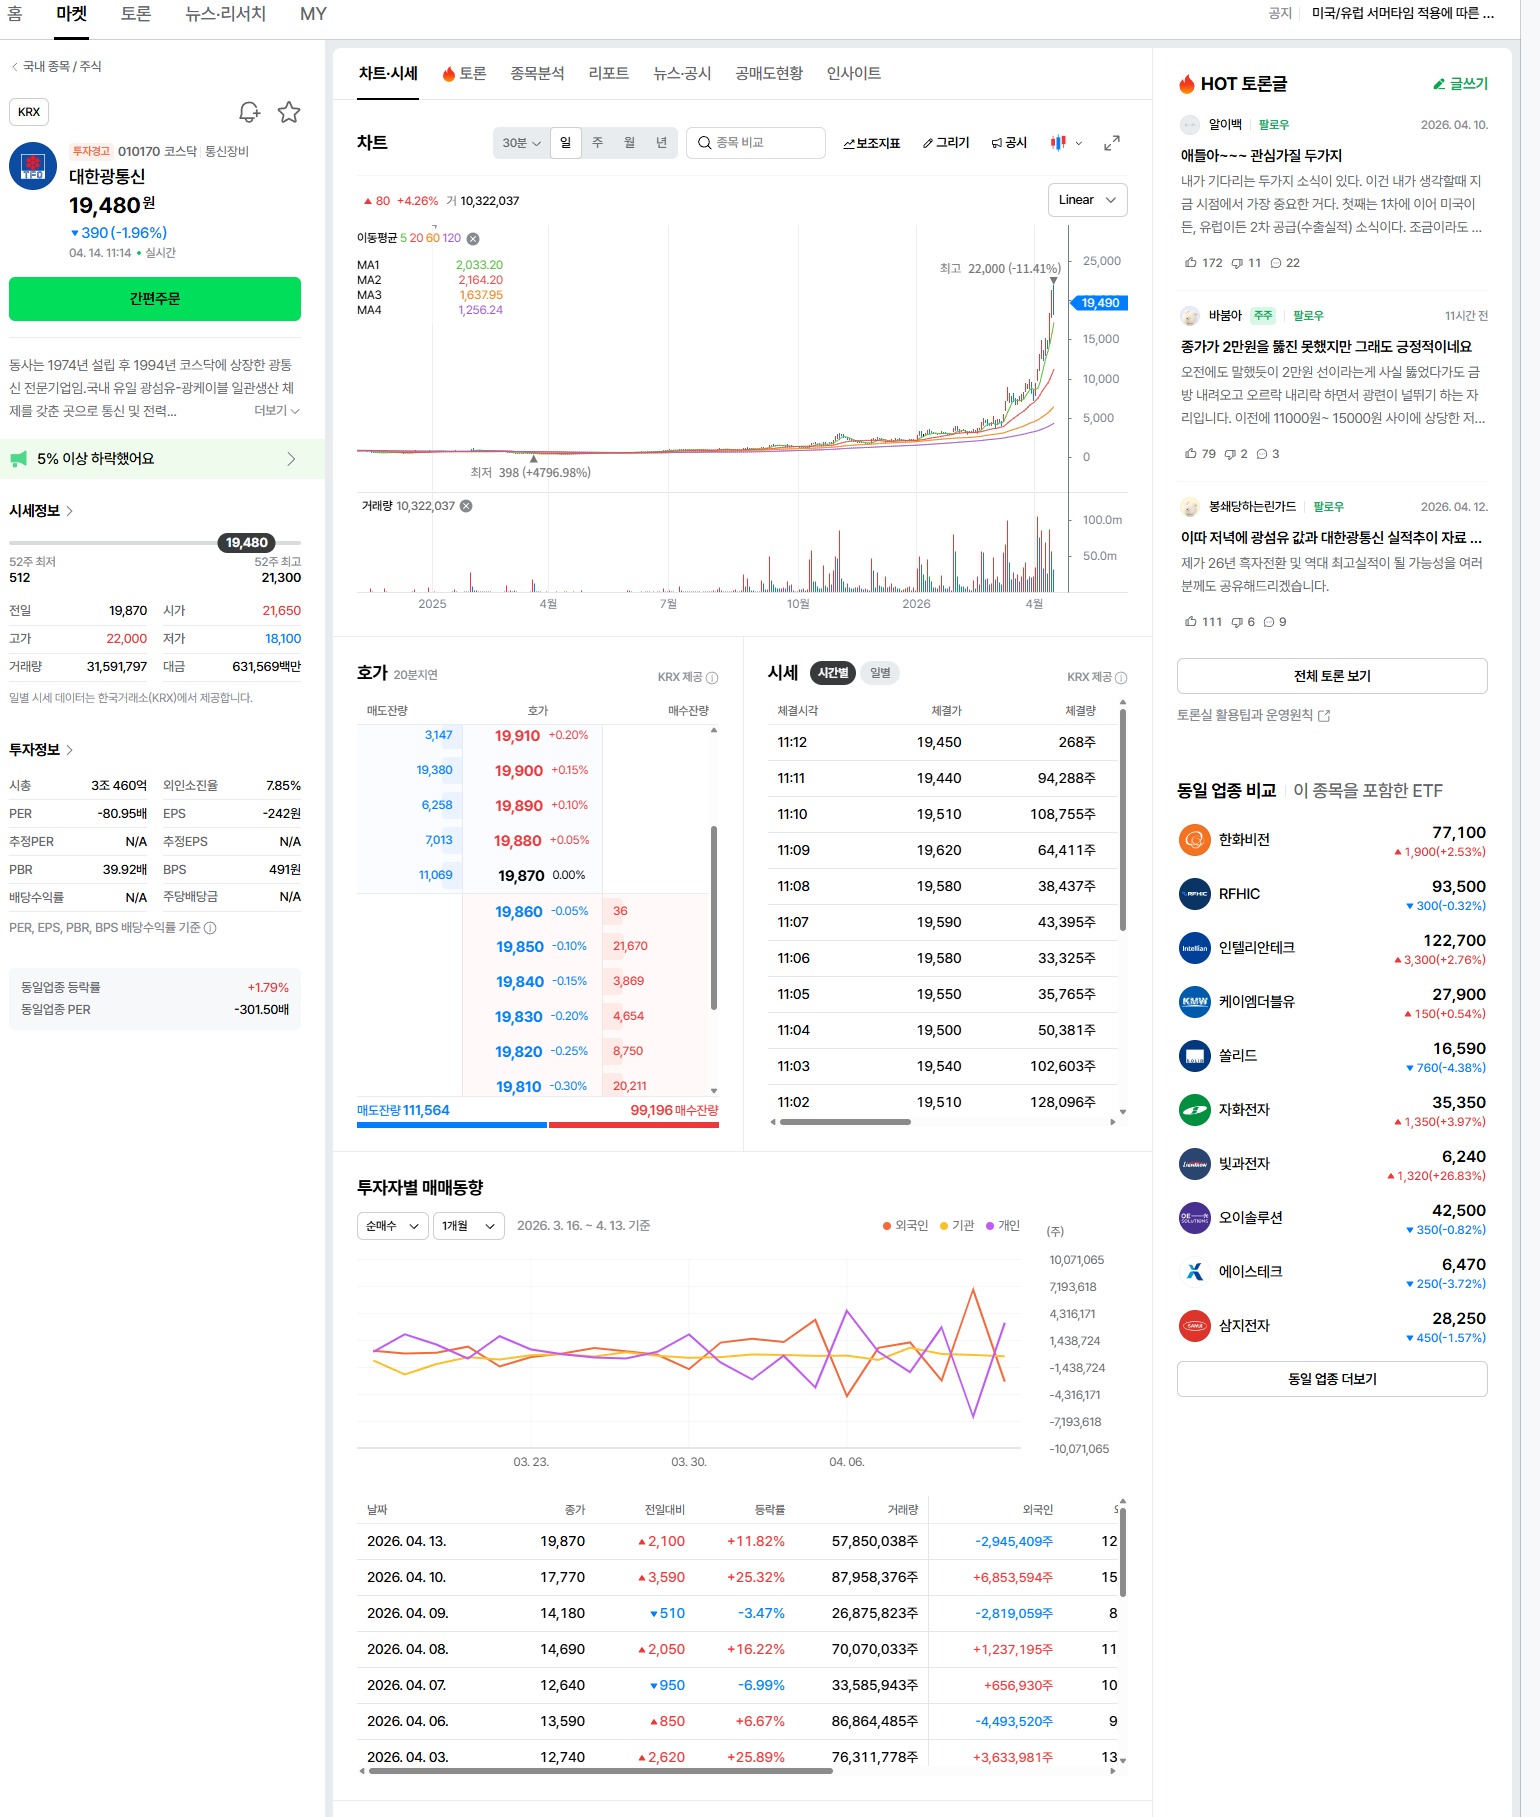Open the 30분 minute interval dropdown
Viewport: 1540px width, 1817px height.
(x=521, y=143)
